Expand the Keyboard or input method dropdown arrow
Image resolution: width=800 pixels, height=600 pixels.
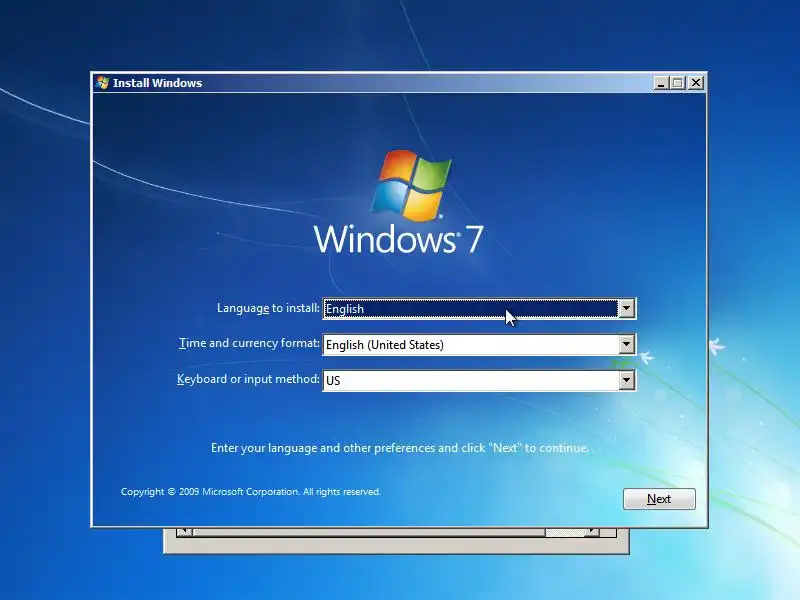coord(626,380)
